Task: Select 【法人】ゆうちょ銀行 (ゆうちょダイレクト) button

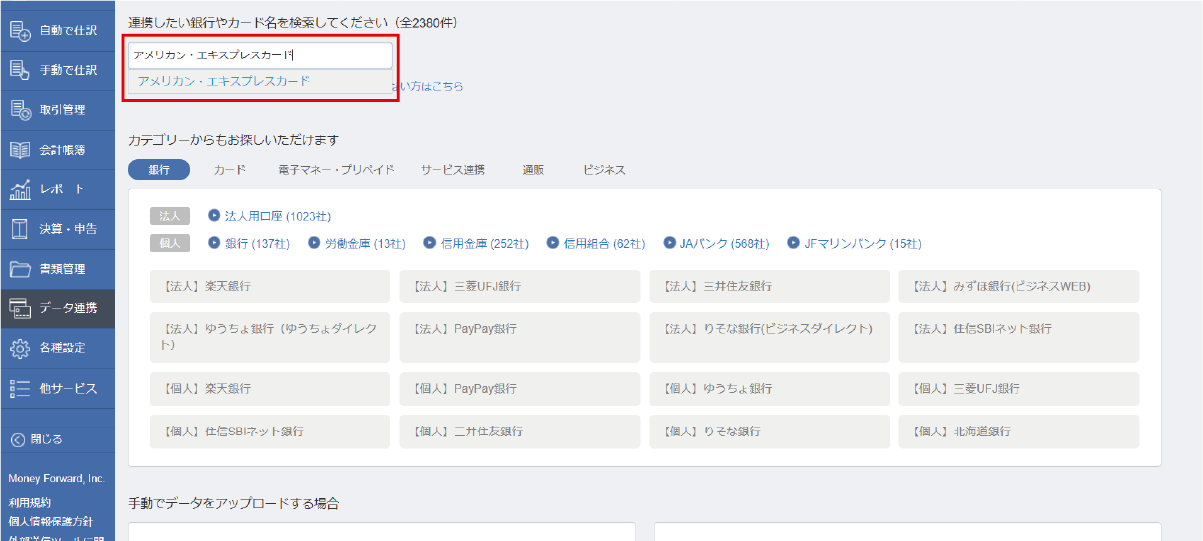Action: (270, 337)
